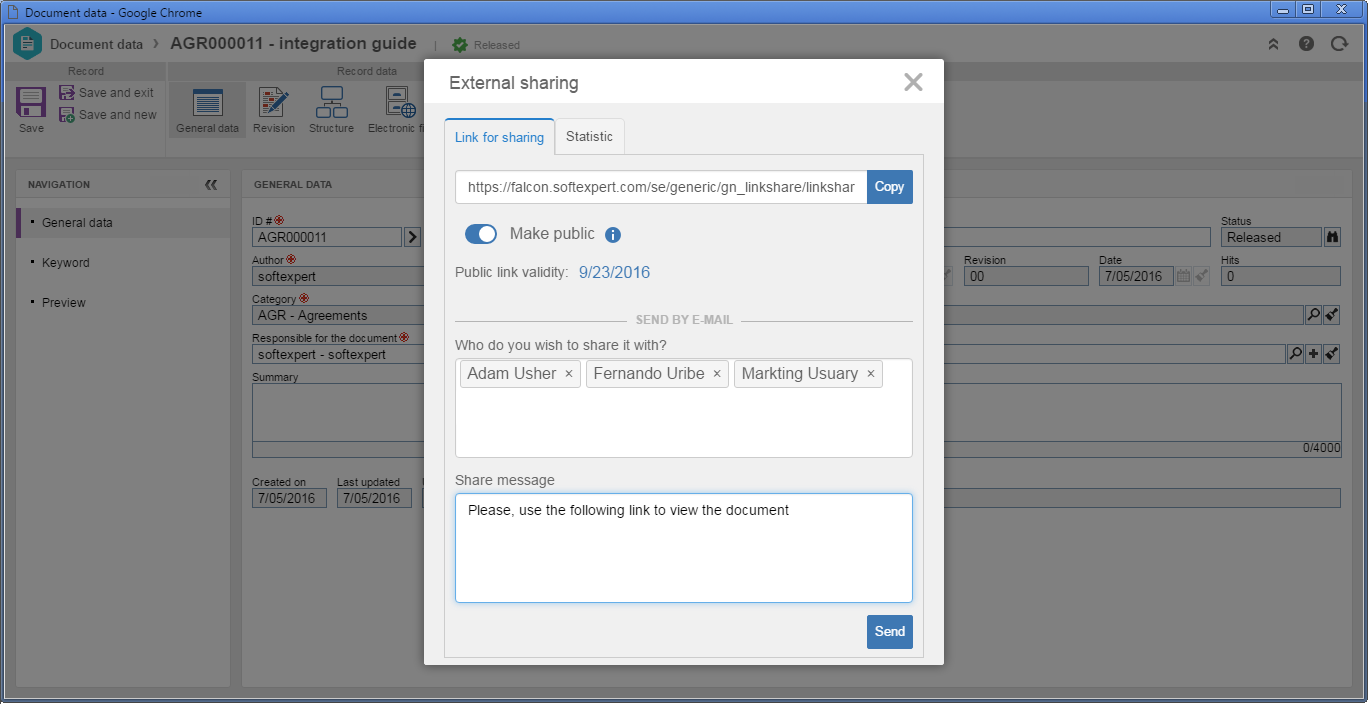Viewport: 1368px width, 704px height.
Task: Click the Revision field showing 00
Action: pyautogui.click(x=1026, y=277)
